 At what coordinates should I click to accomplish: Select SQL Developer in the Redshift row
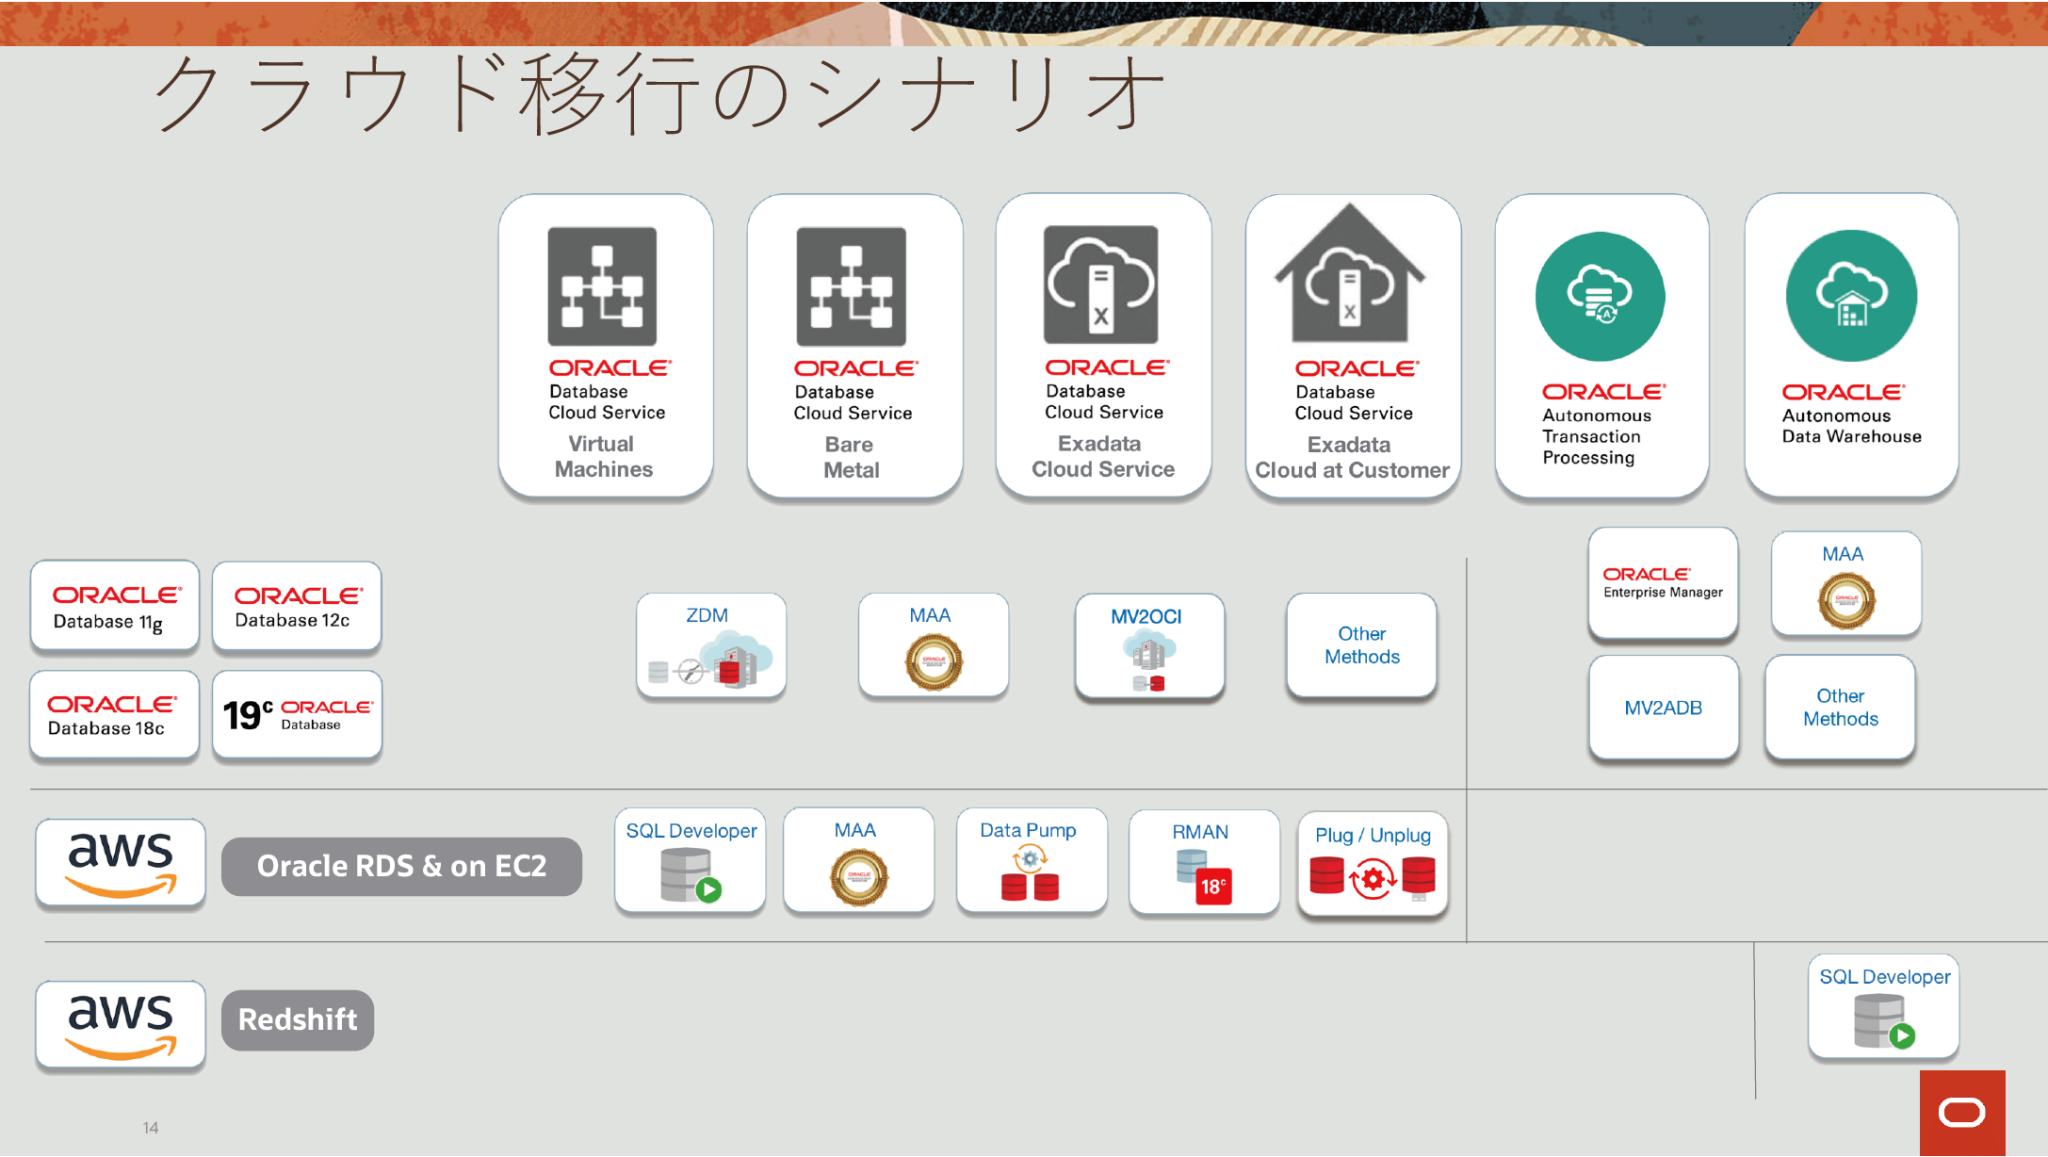click(x=1884, y=1007)
